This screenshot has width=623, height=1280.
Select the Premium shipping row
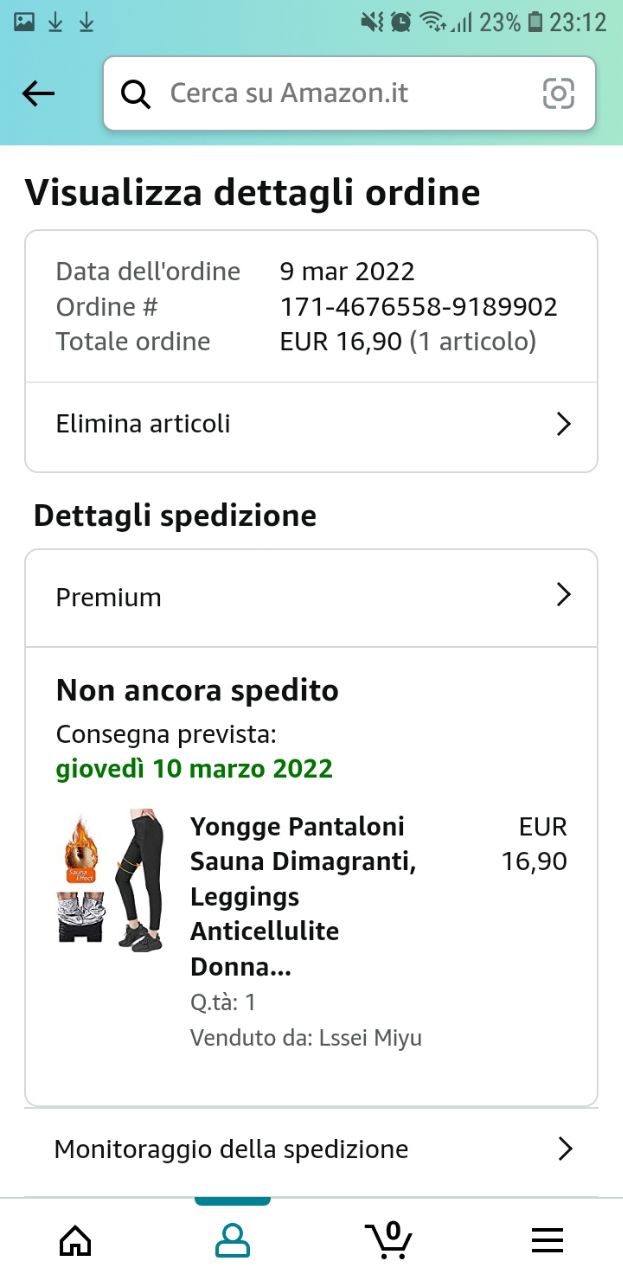click(x=109, y=597)
